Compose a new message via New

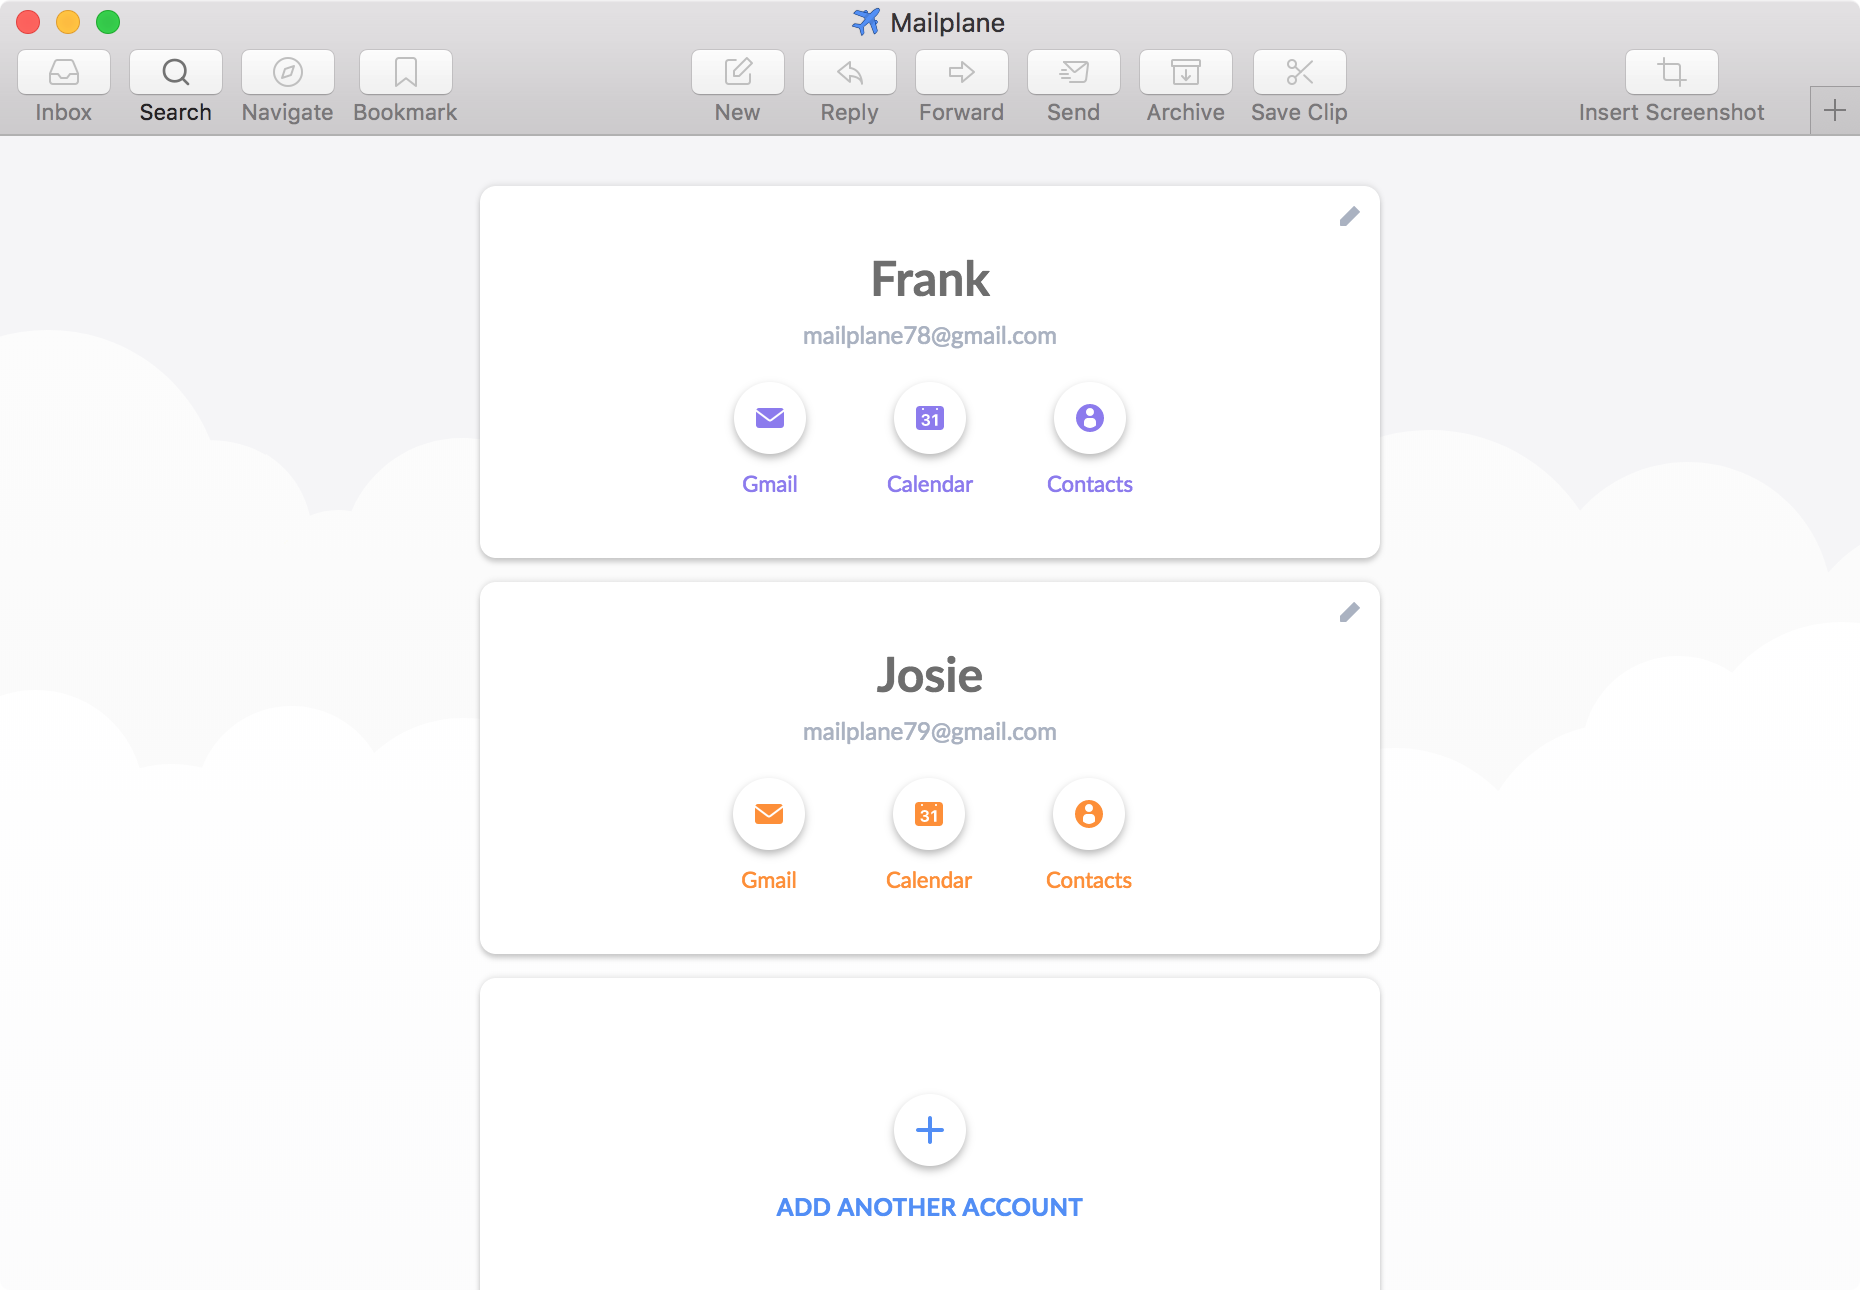pyautogui.click(x=737, y=72)
